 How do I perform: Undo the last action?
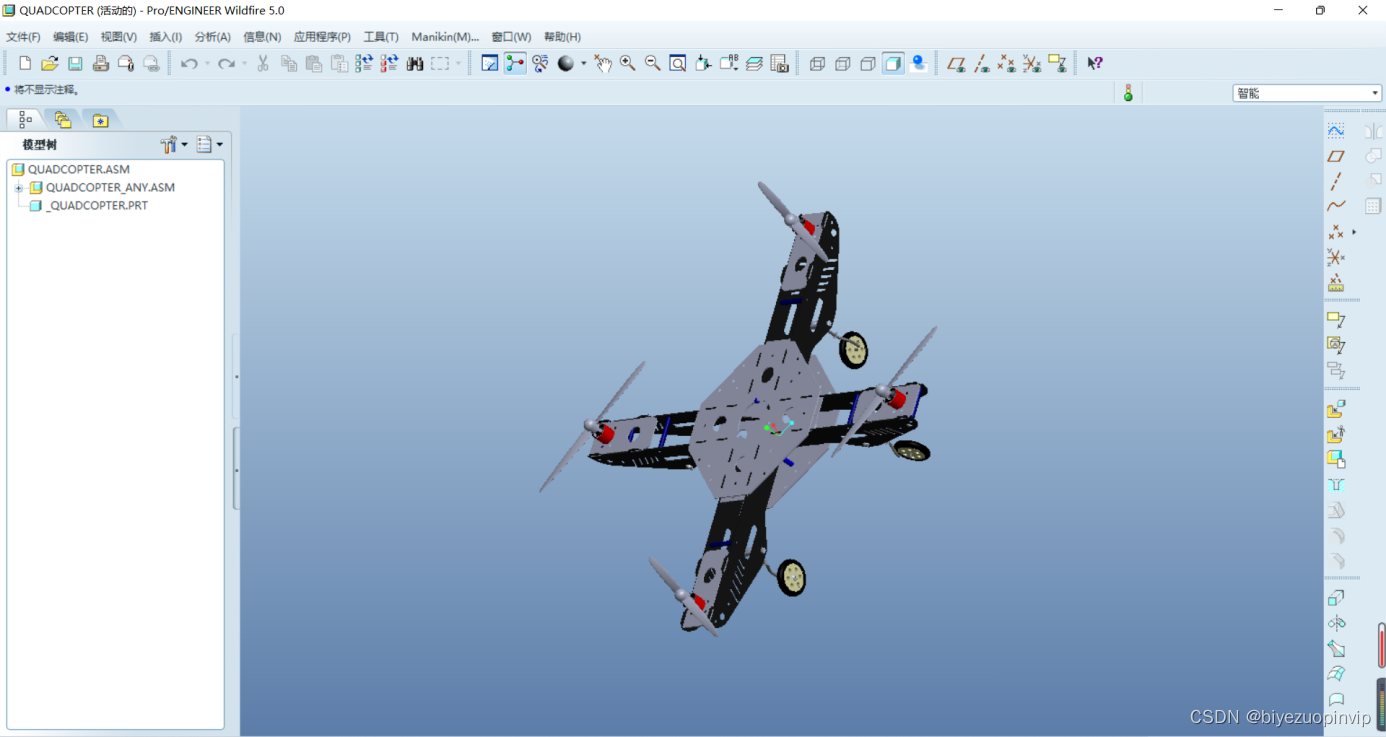pyautogui.click(x=189, y=63)
